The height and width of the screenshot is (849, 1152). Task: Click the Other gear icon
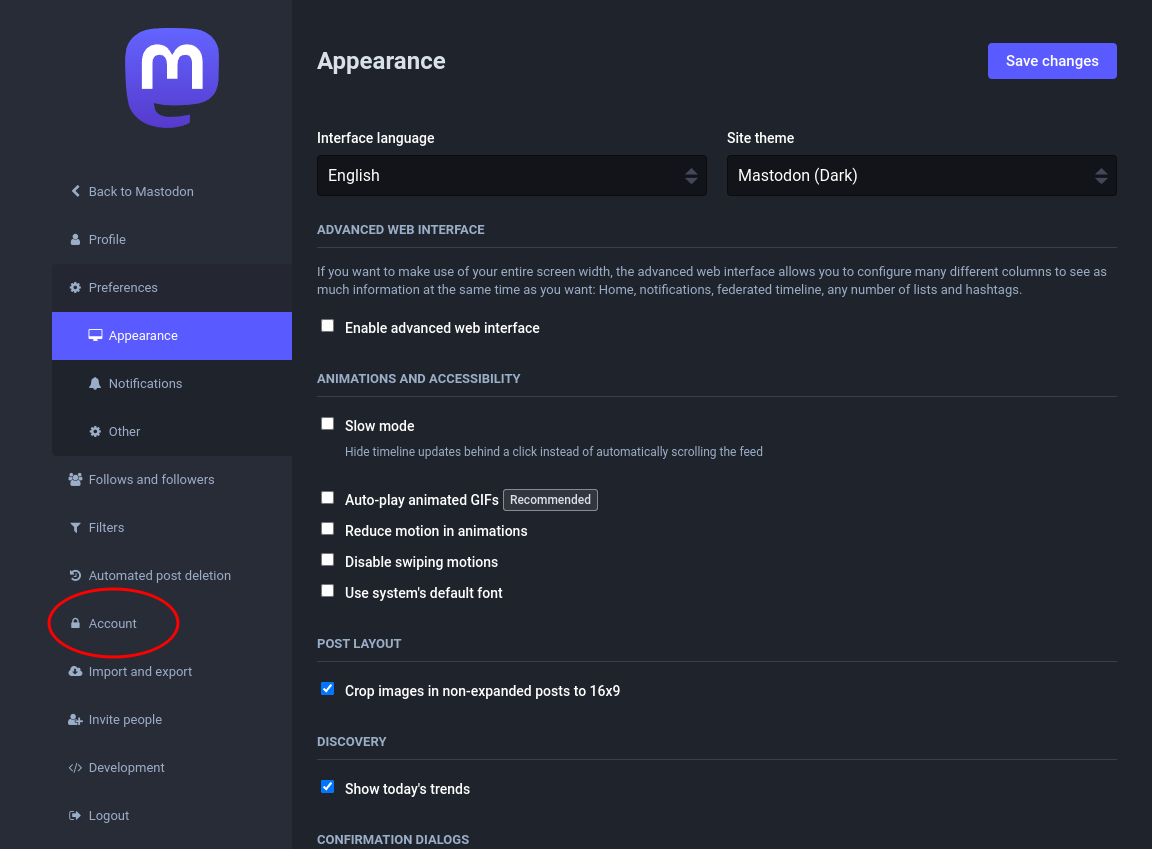click(x=95, y=431)
